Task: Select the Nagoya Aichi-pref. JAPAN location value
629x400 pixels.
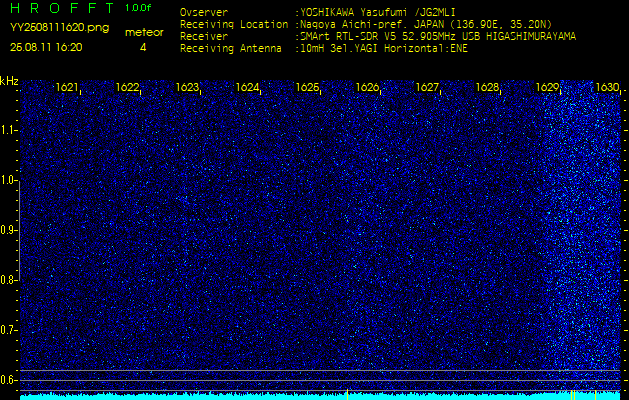Action: point(426,24)
